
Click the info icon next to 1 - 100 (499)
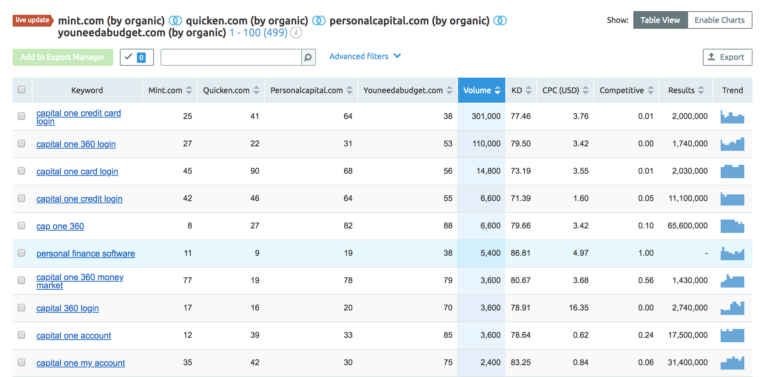point(296,33)
